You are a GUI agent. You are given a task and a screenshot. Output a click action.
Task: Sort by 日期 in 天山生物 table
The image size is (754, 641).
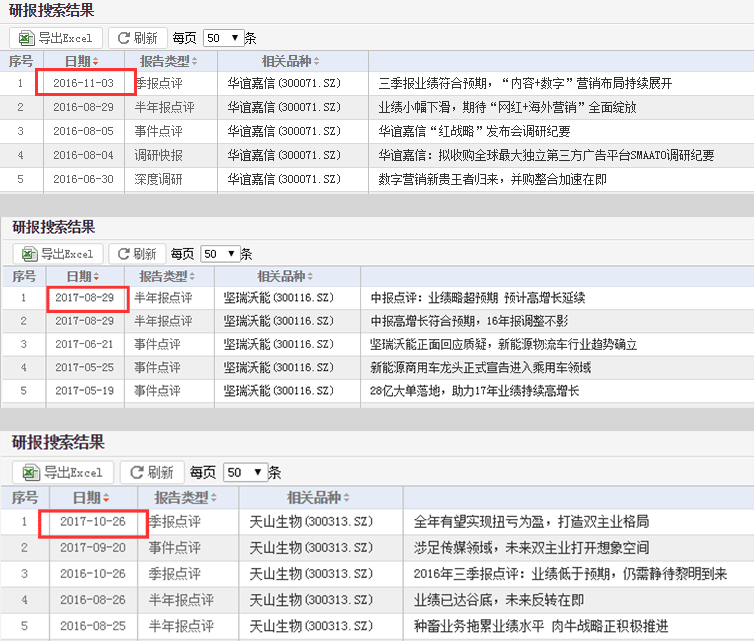pyautogui.click(x=91, y=498)
